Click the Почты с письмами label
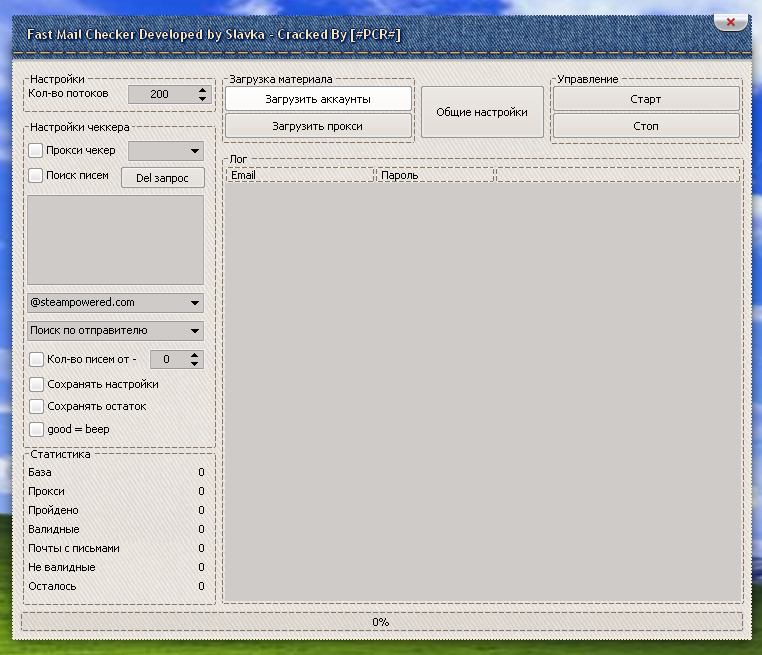 click(74, 548)
